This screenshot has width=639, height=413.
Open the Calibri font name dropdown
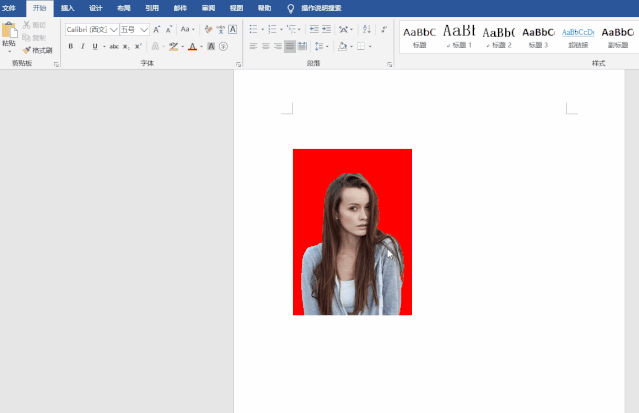pyautogui.click(x=91, y=29)
